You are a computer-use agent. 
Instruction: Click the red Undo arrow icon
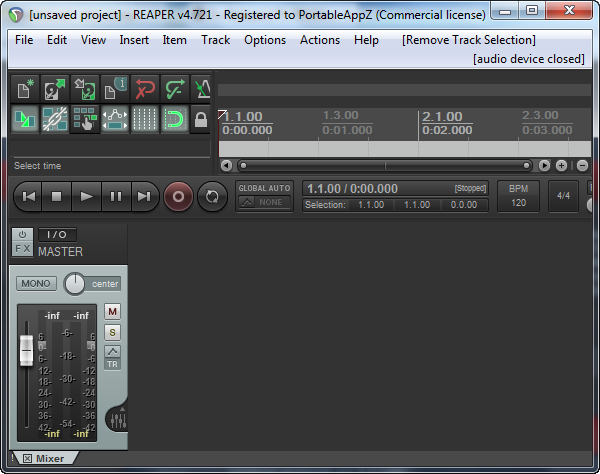click(144, 89)
